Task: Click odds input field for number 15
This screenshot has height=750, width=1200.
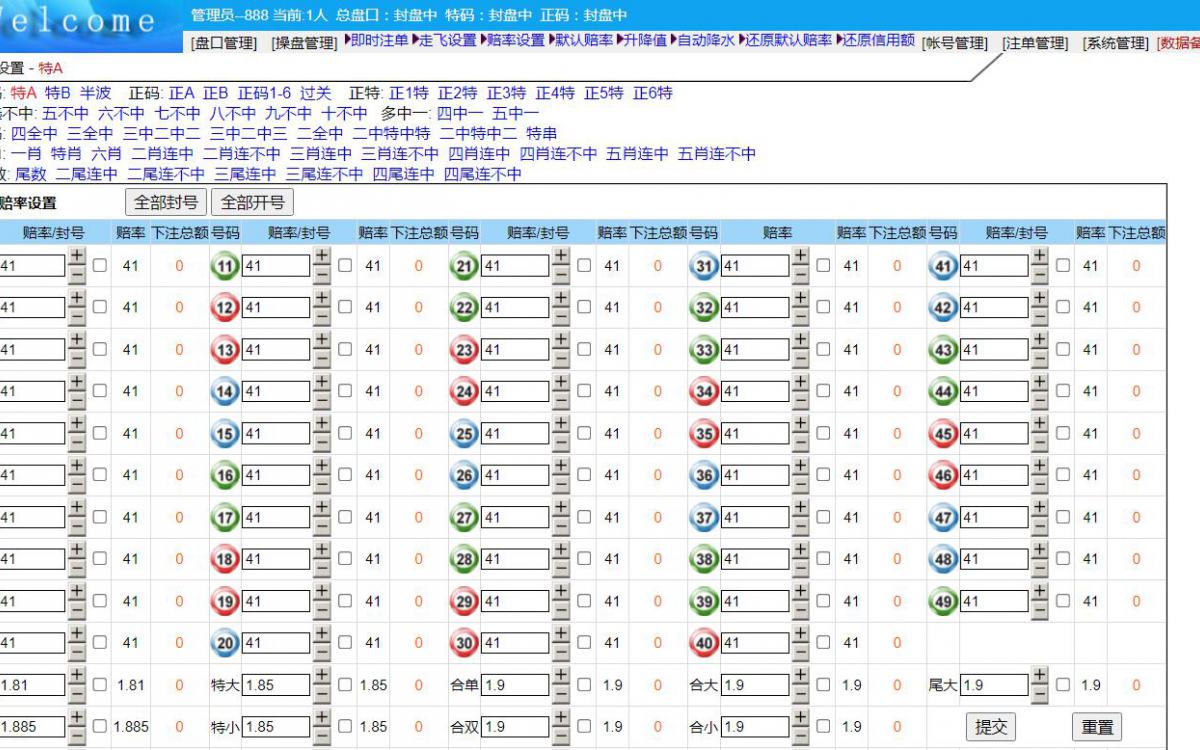Action: pyautogui.click(x=277, y=434)
